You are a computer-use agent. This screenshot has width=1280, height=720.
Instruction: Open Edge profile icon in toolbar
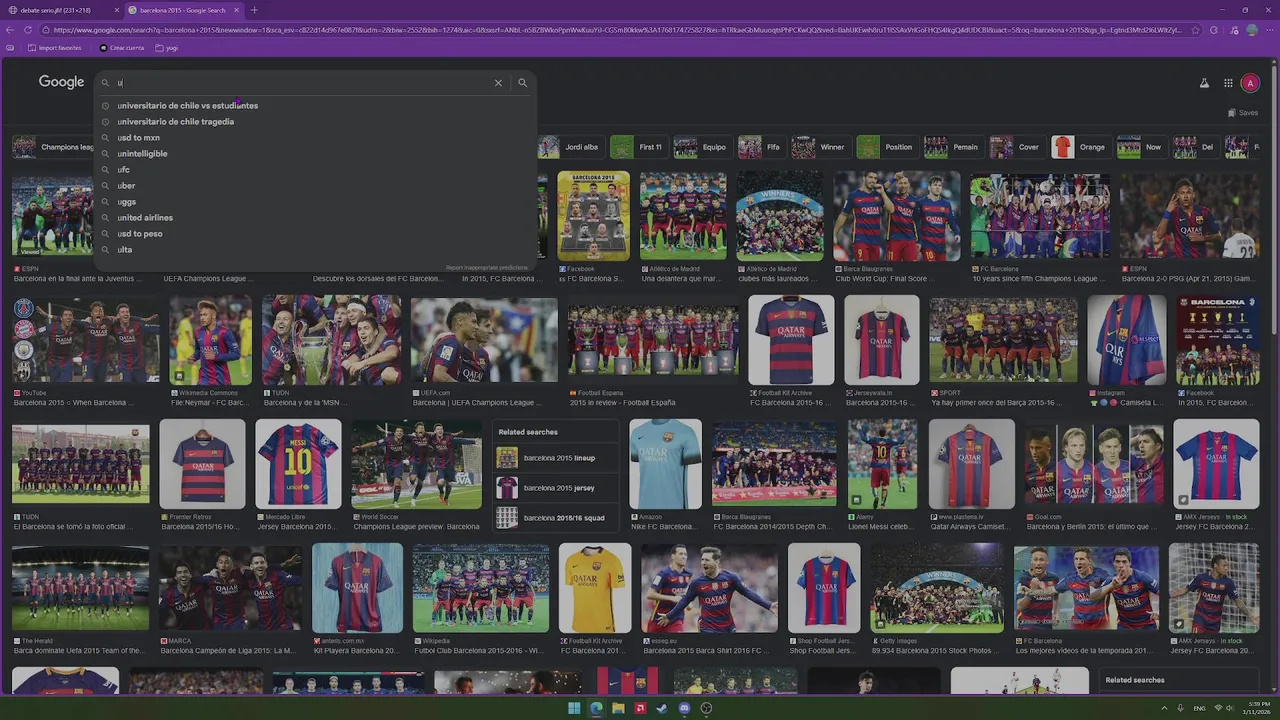1252,30
